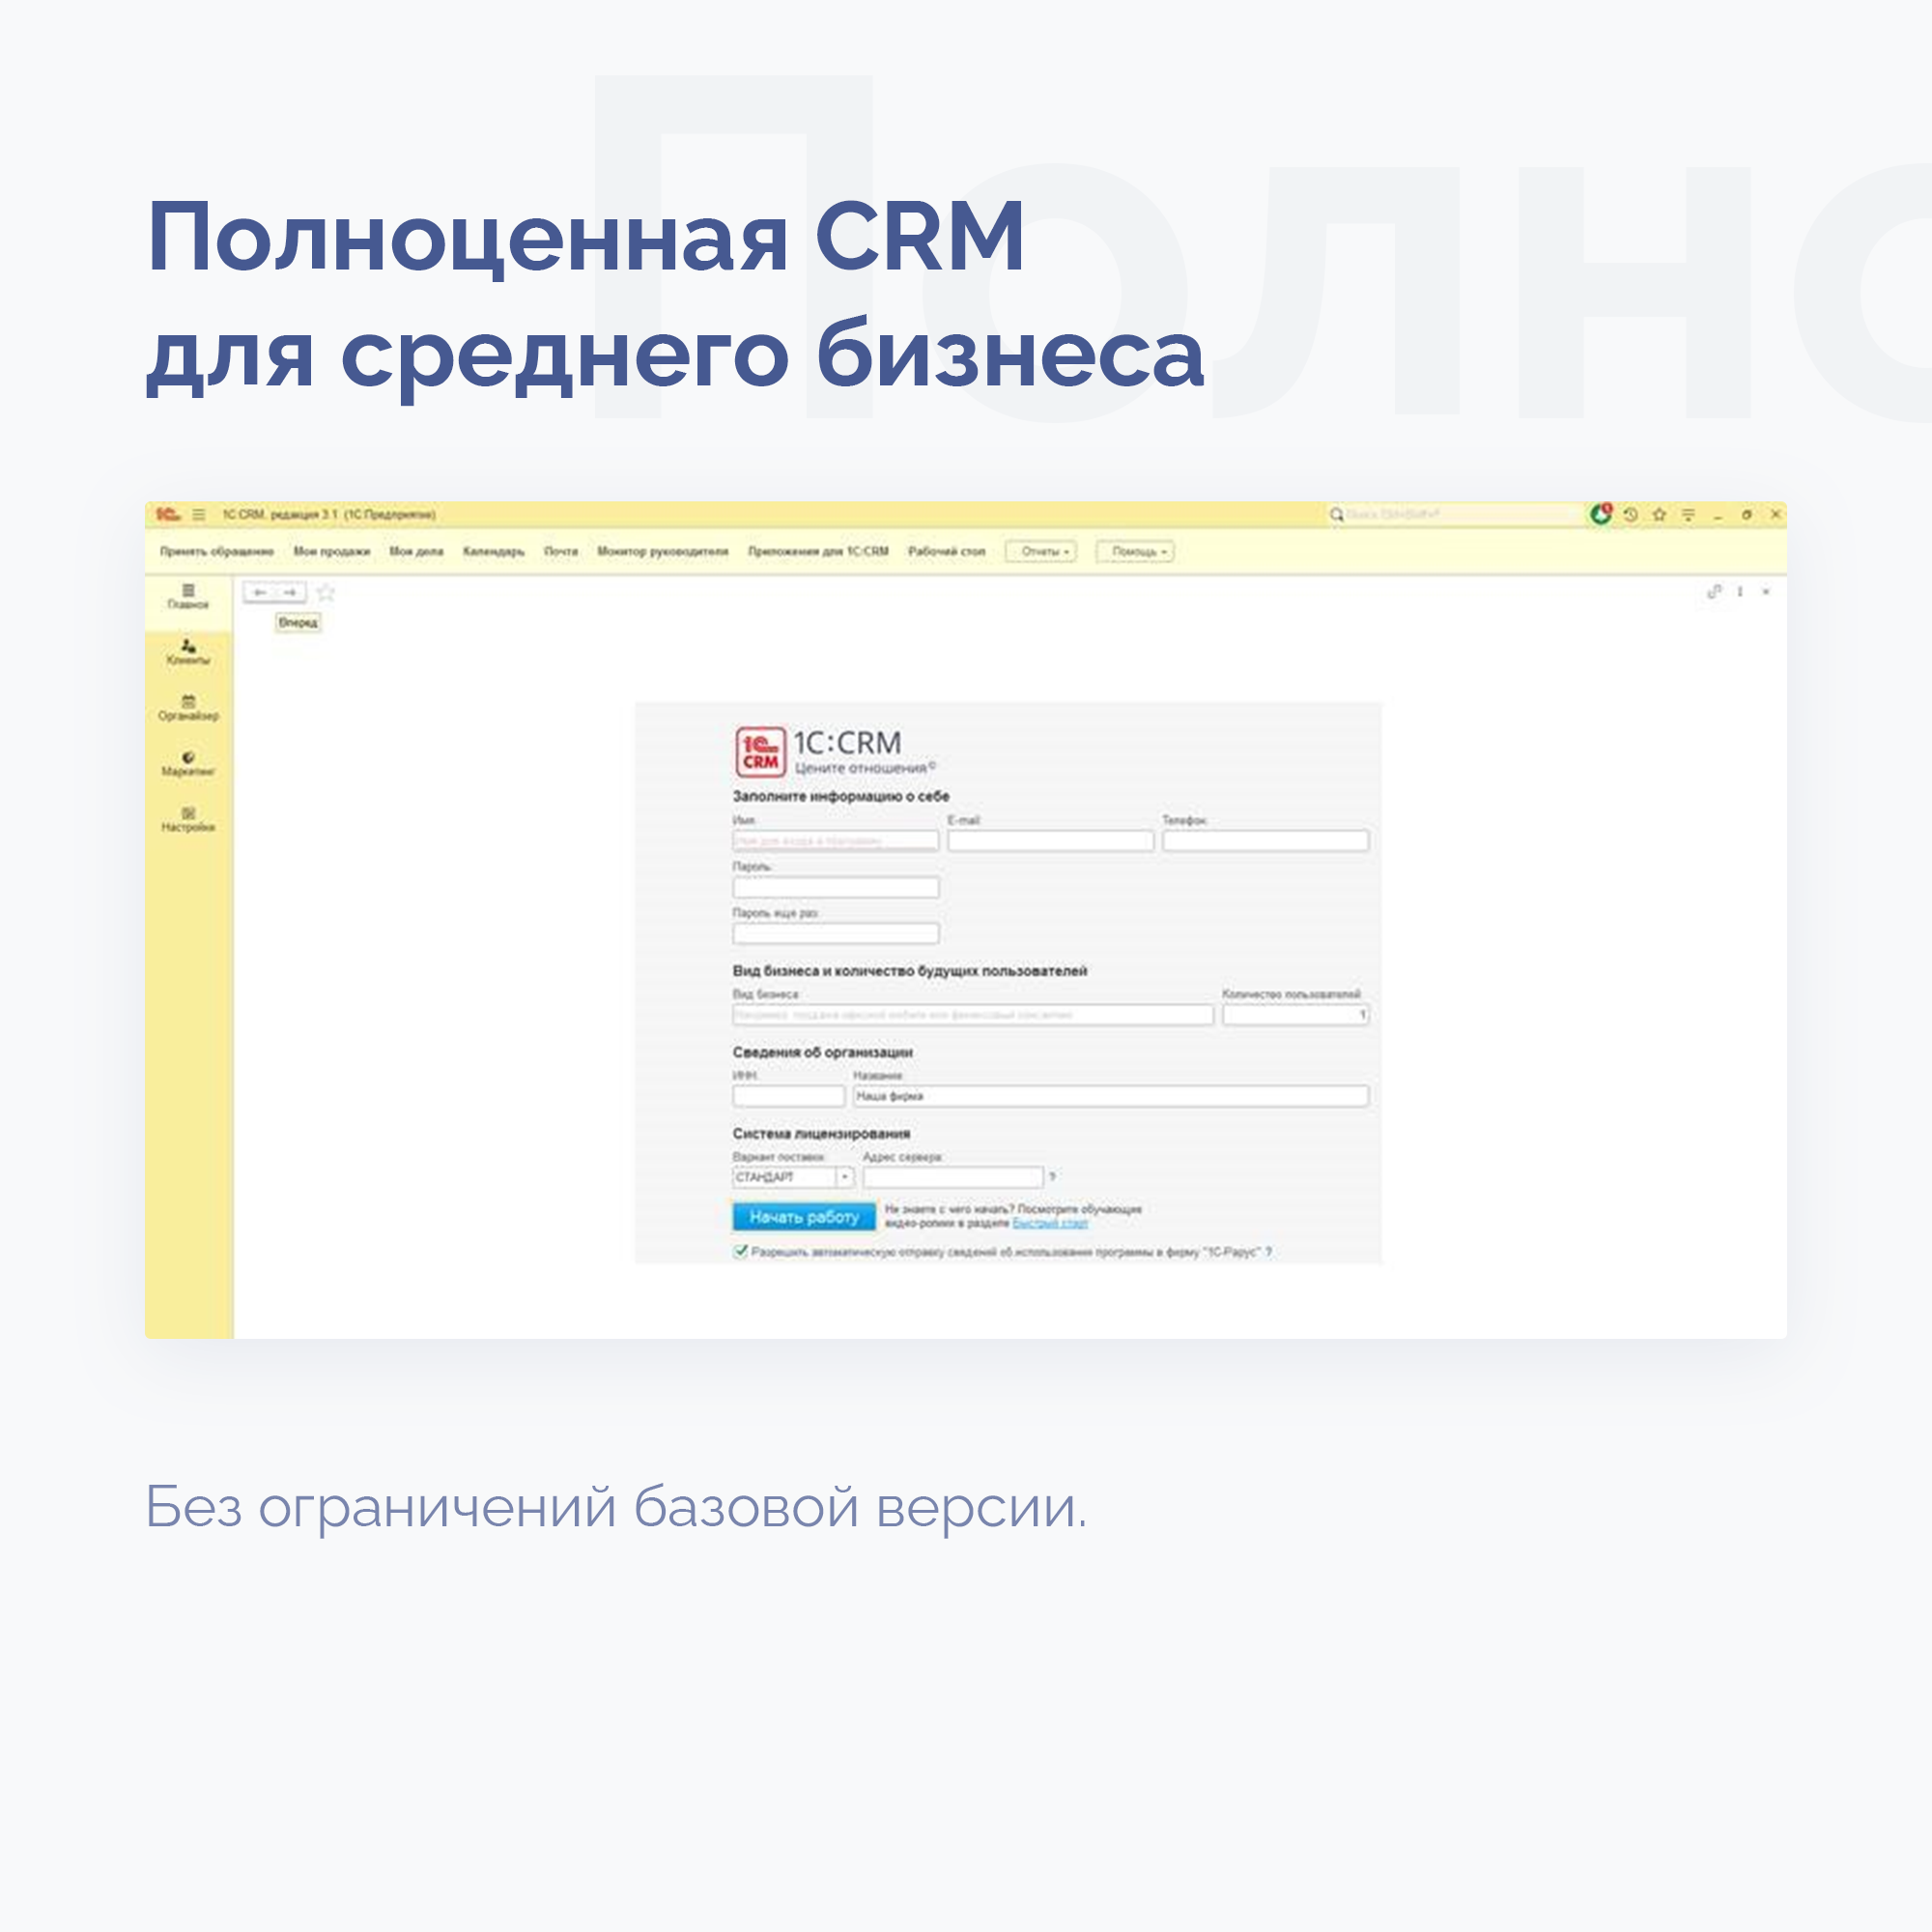This screenshot has width=1932, height=1932.
Task: Focus the Количество пользователей field
Action: point(1295,1015)
